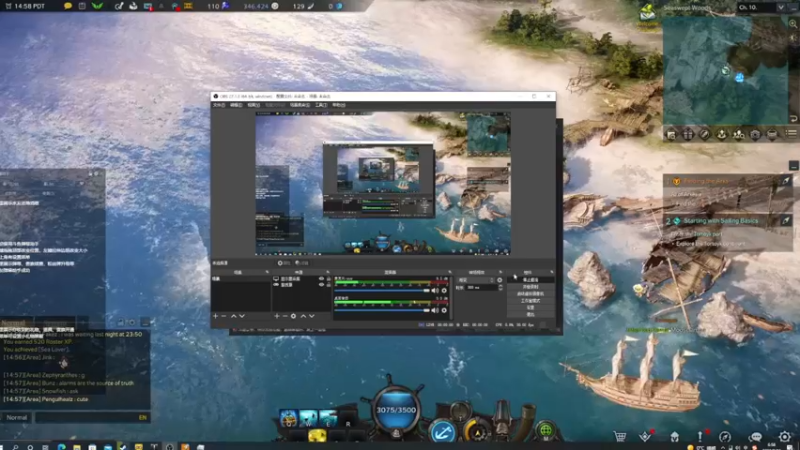Zoom the minimap with the magnifier icon
Screen dimensions: 800x450
coord(793,23)
